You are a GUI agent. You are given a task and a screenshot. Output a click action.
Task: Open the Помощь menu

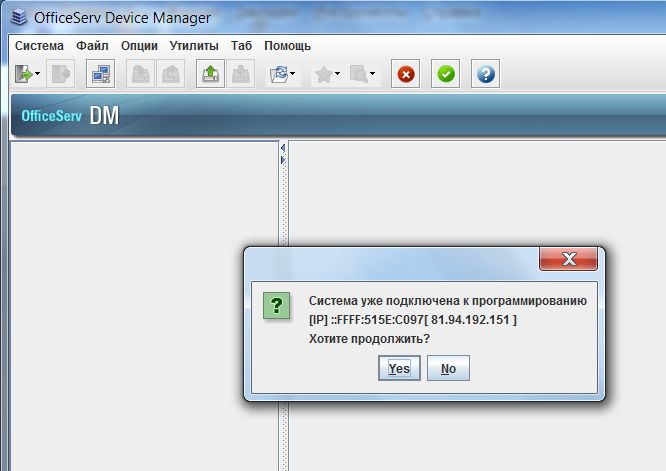point(288,45)
